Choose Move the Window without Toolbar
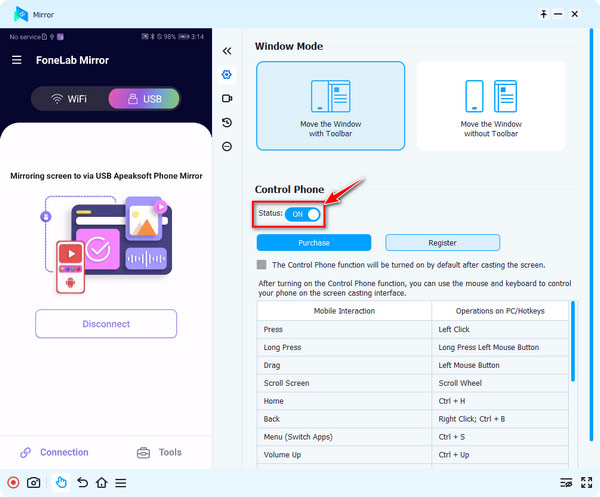 click(491, 106)
